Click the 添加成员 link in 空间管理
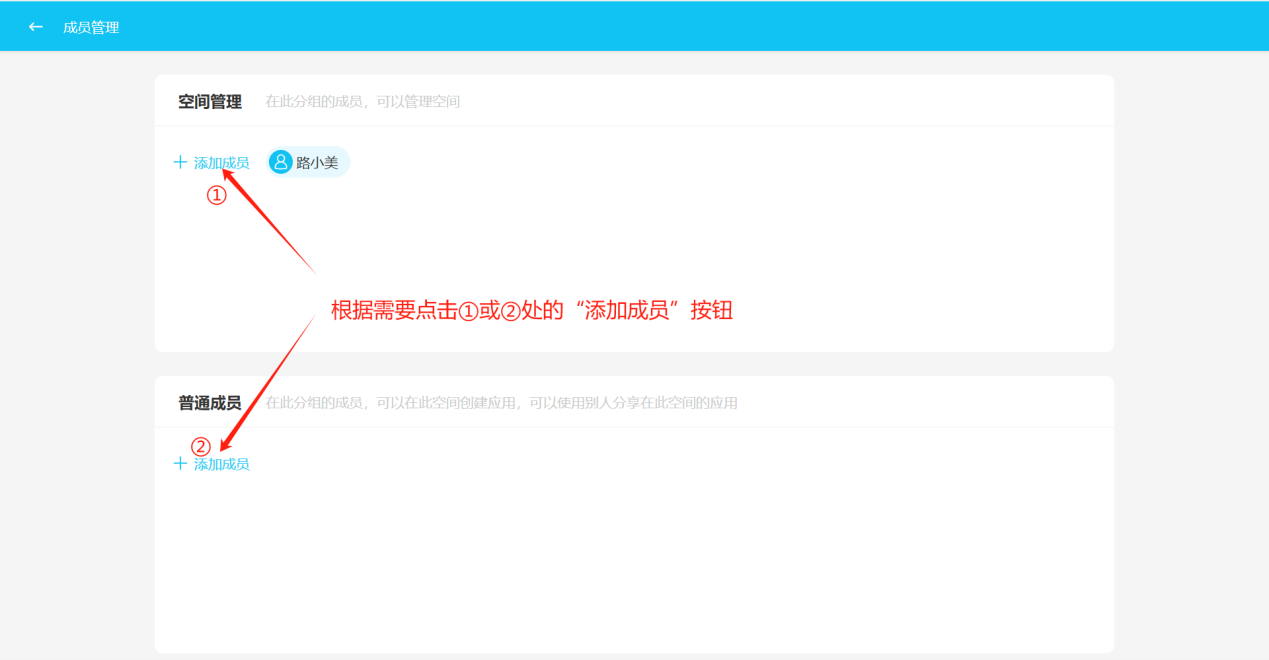 coord(221,163)
